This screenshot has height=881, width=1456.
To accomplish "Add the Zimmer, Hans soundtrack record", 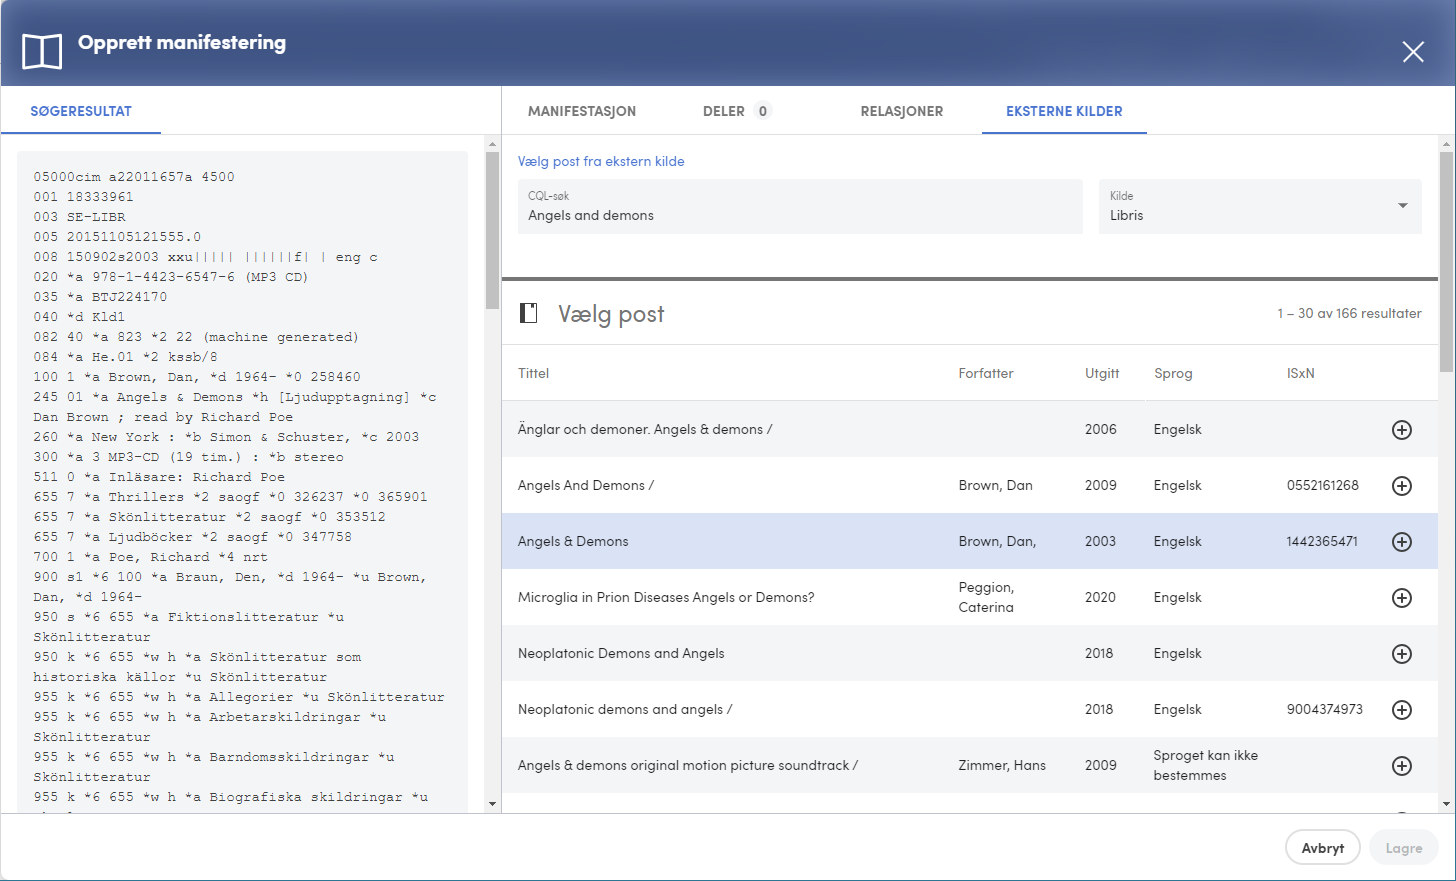I will [1402, 766].
